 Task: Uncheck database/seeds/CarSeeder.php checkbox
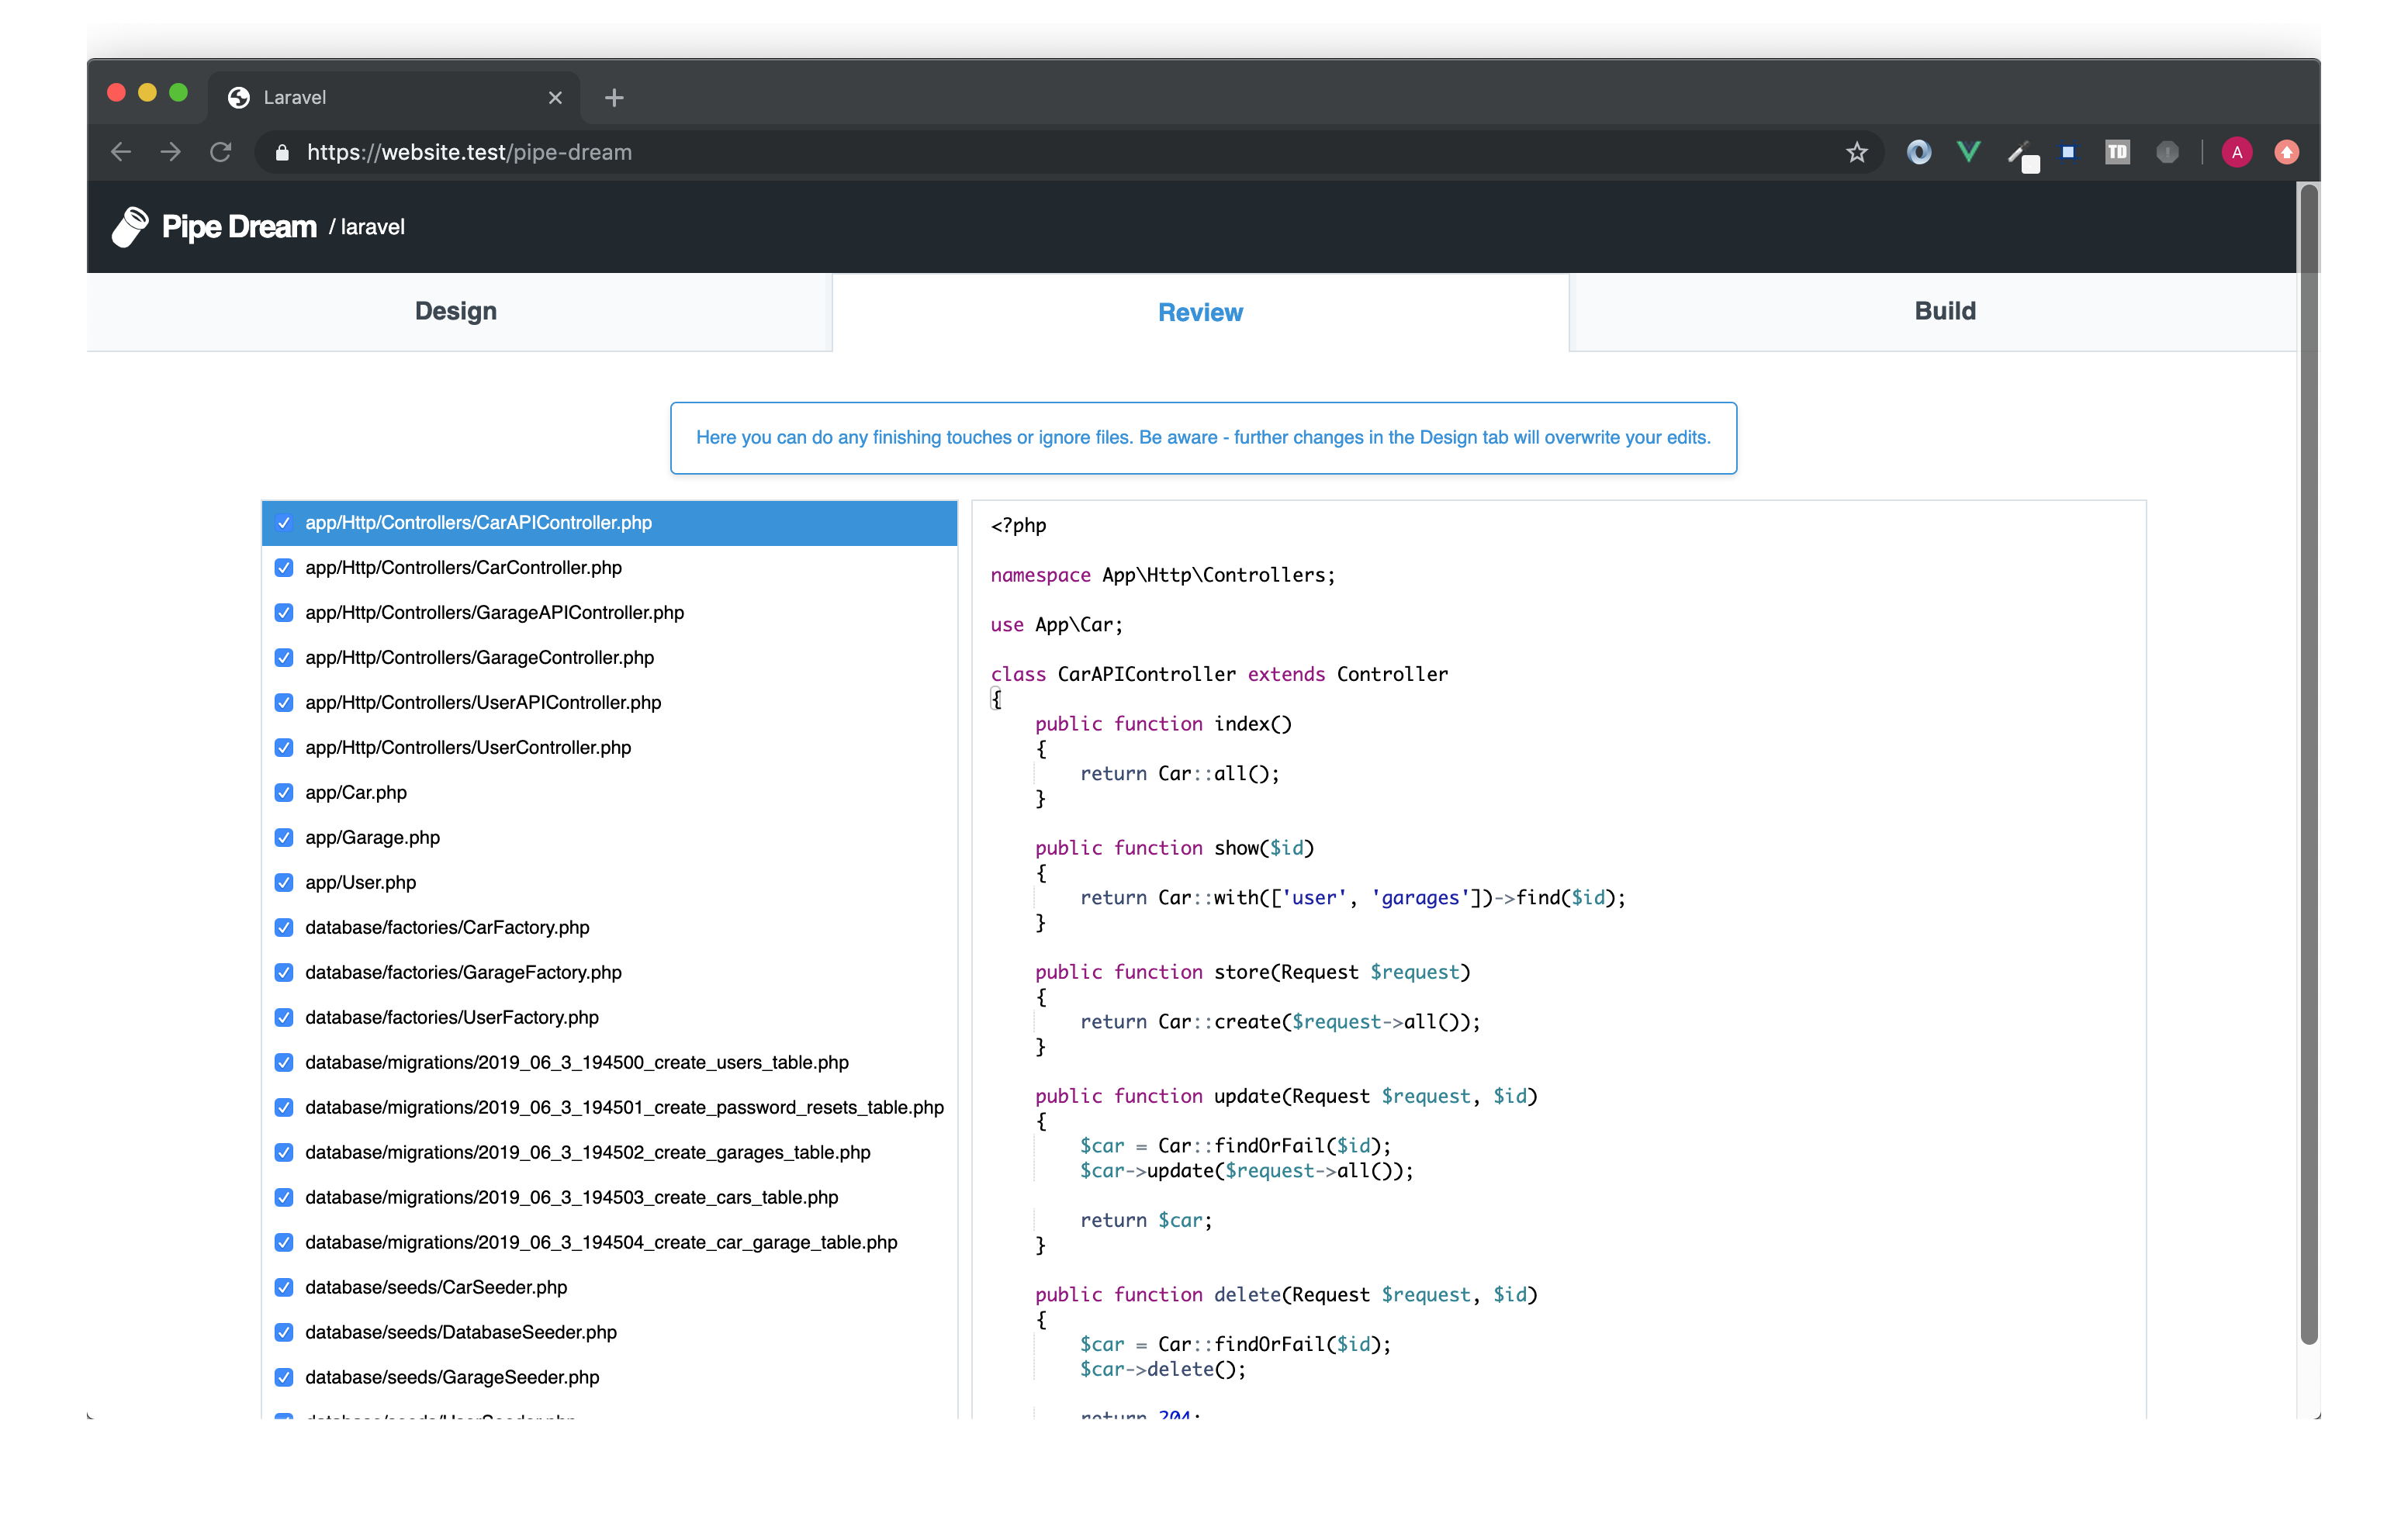pyautogui.click(x=284, y=1287)
